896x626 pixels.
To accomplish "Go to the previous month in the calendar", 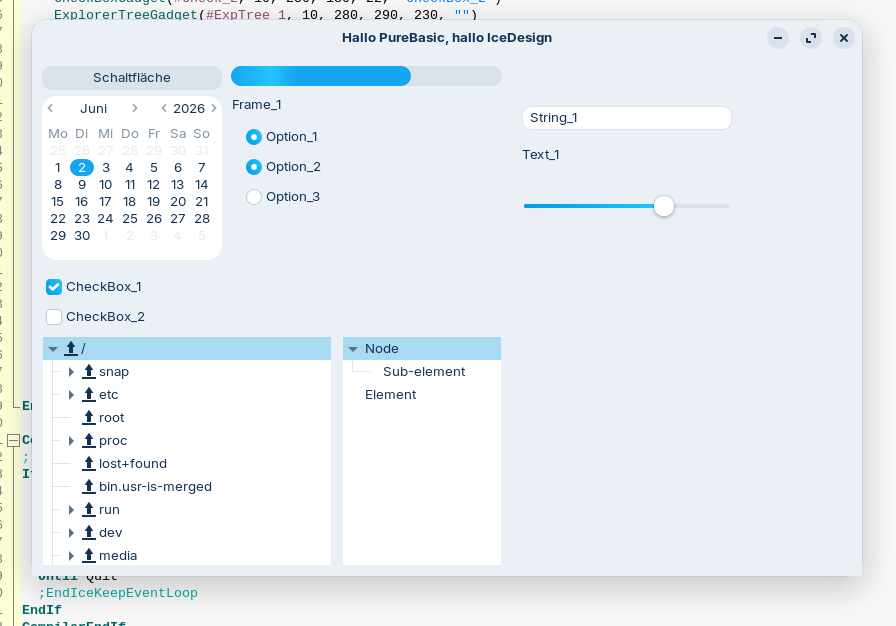I will pos(50,108).
